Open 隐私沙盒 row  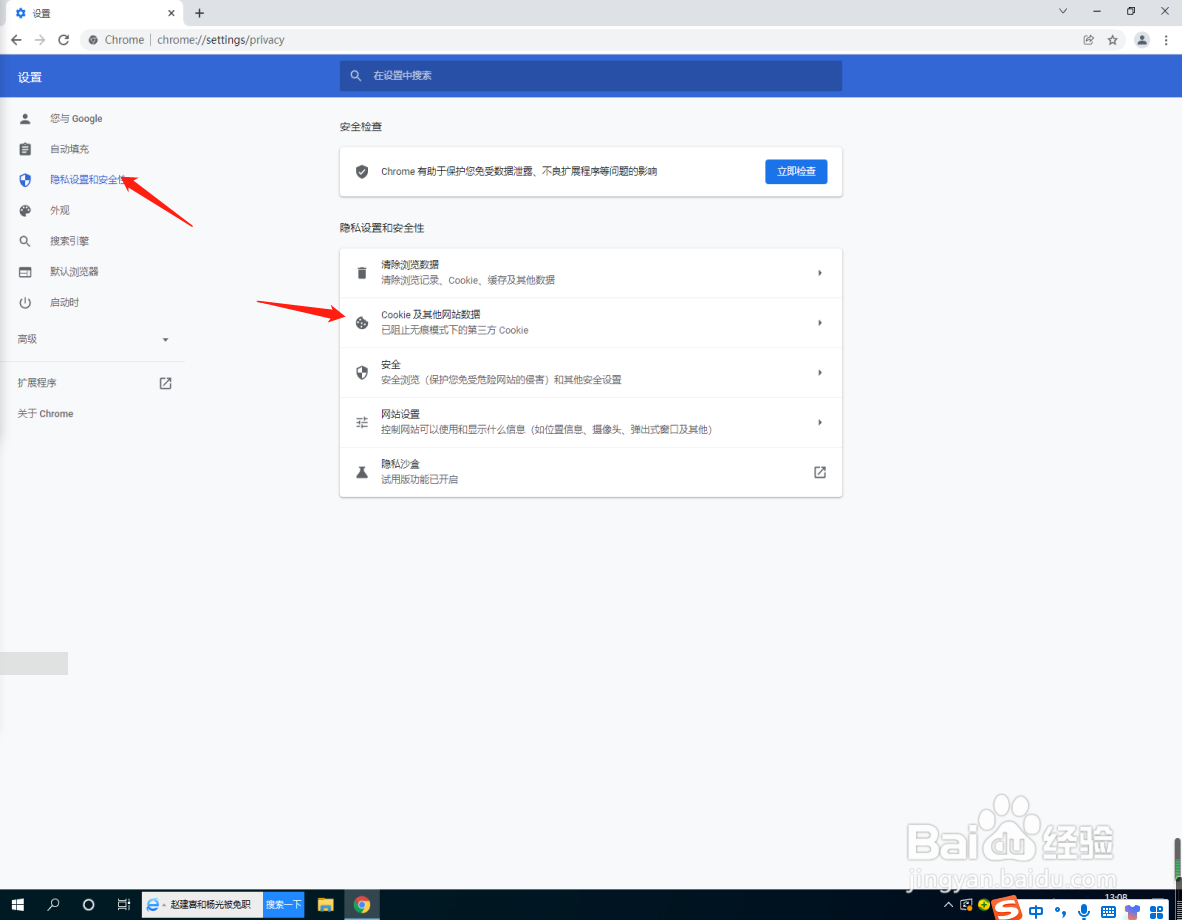click(x=591, y=472)
